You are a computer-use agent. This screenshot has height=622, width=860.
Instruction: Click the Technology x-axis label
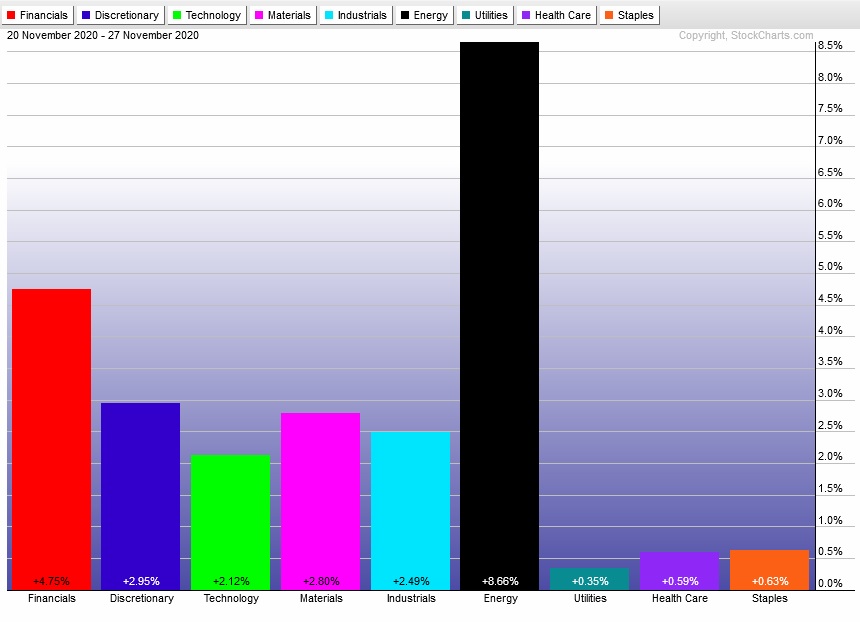click(231, 598)
